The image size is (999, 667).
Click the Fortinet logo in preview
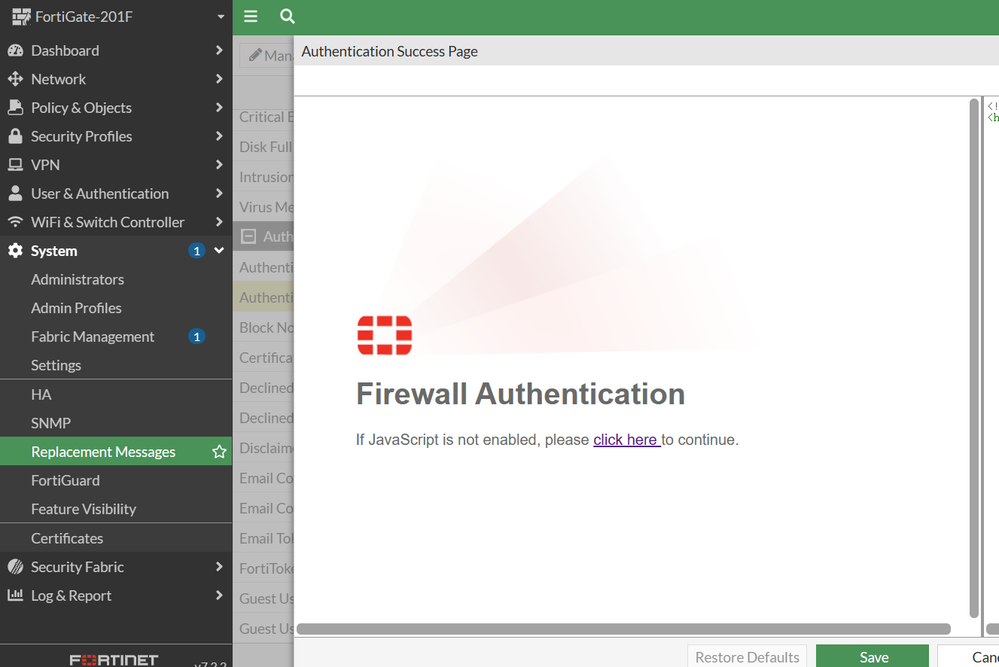[x=385, y=335]
